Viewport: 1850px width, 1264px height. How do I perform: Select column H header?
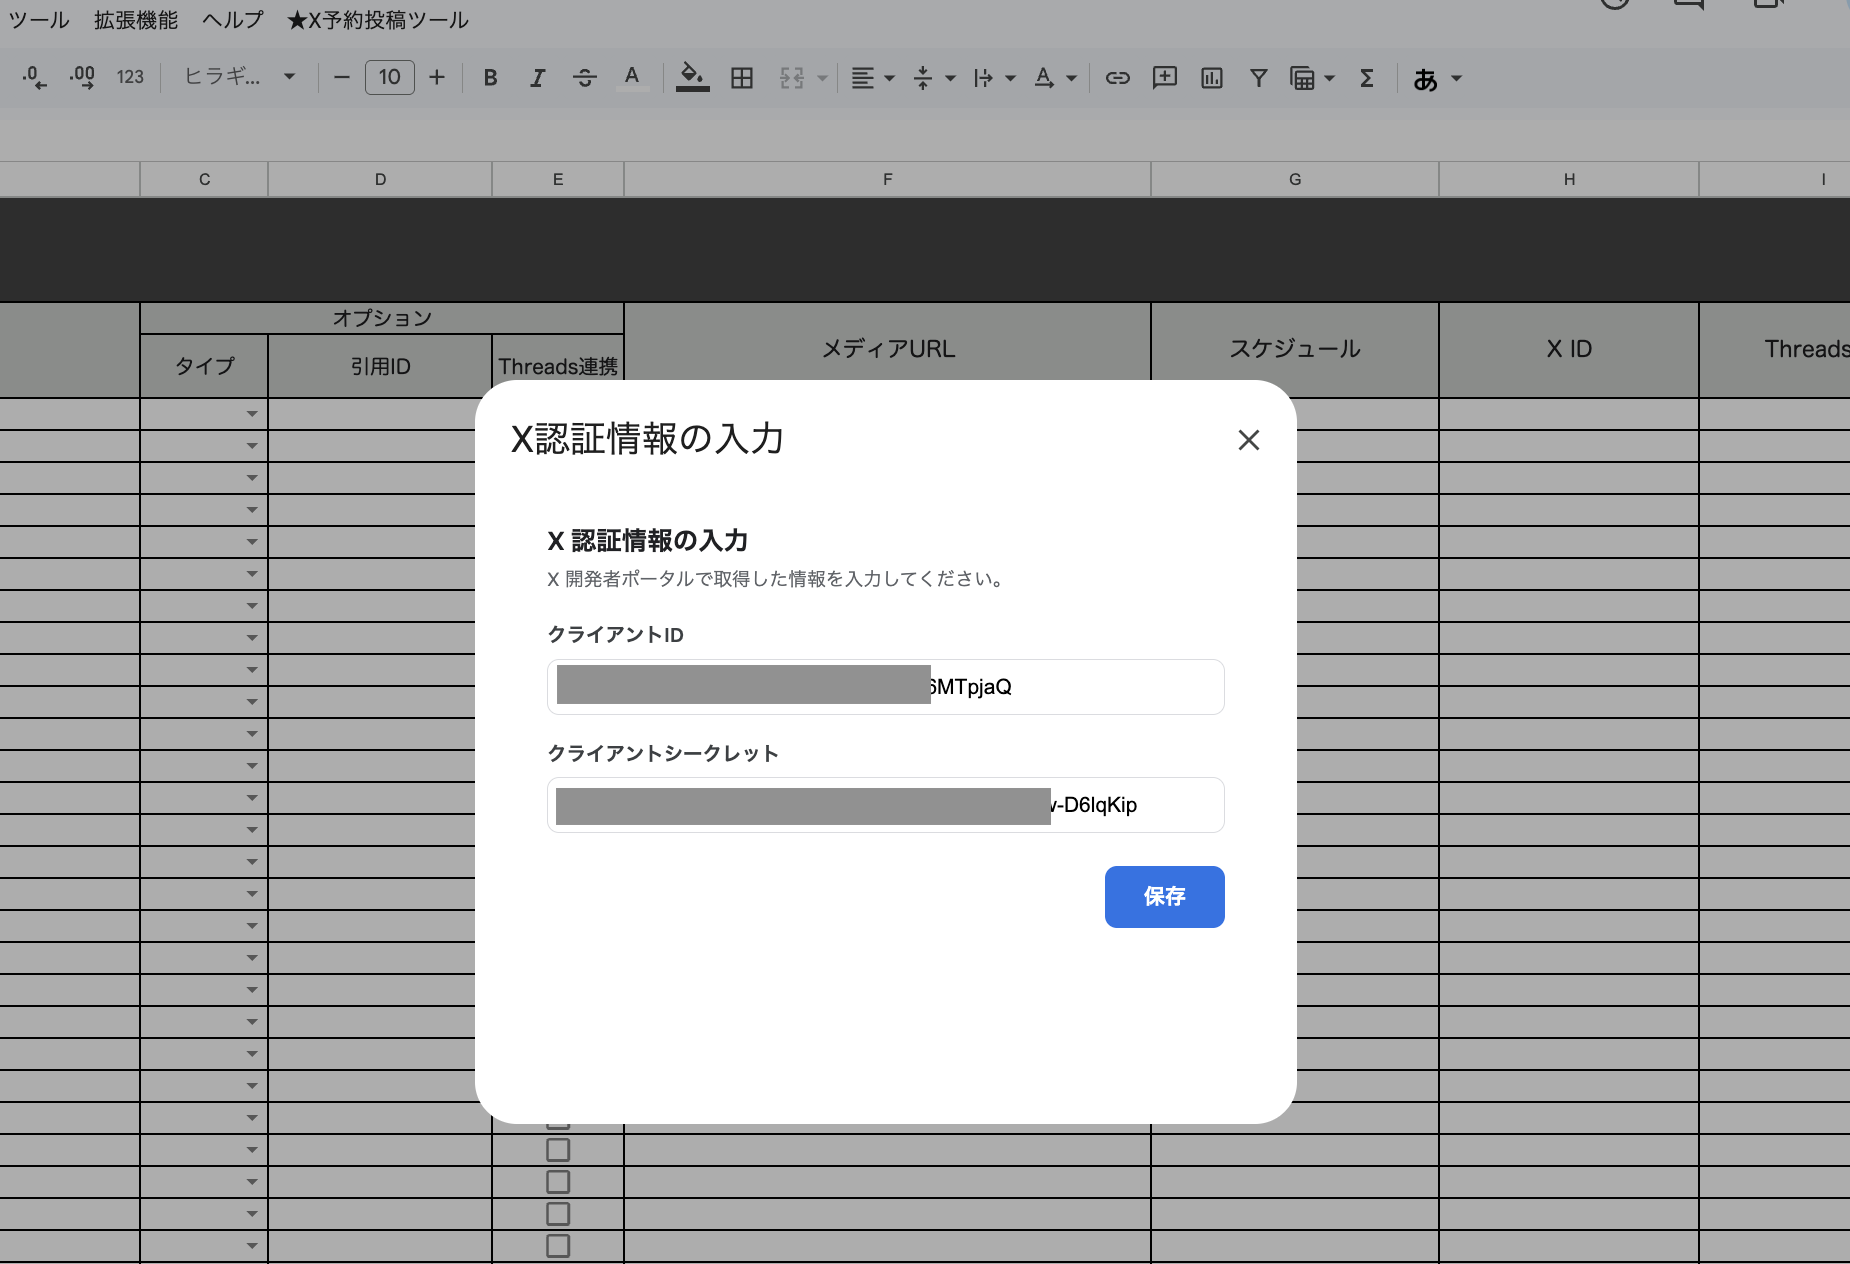tap(1569, 179)
